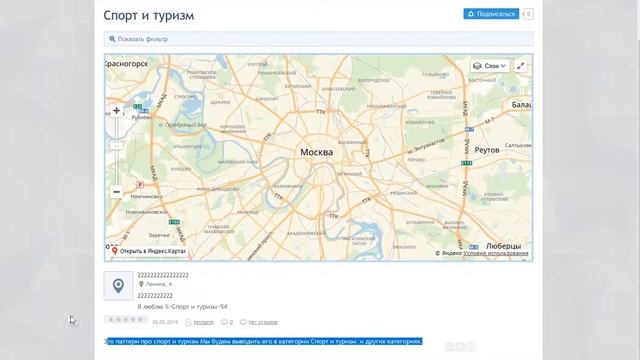Click the date 30.05.2019
This screenshot has height=360, width=640.
click(x=165, y=322)
